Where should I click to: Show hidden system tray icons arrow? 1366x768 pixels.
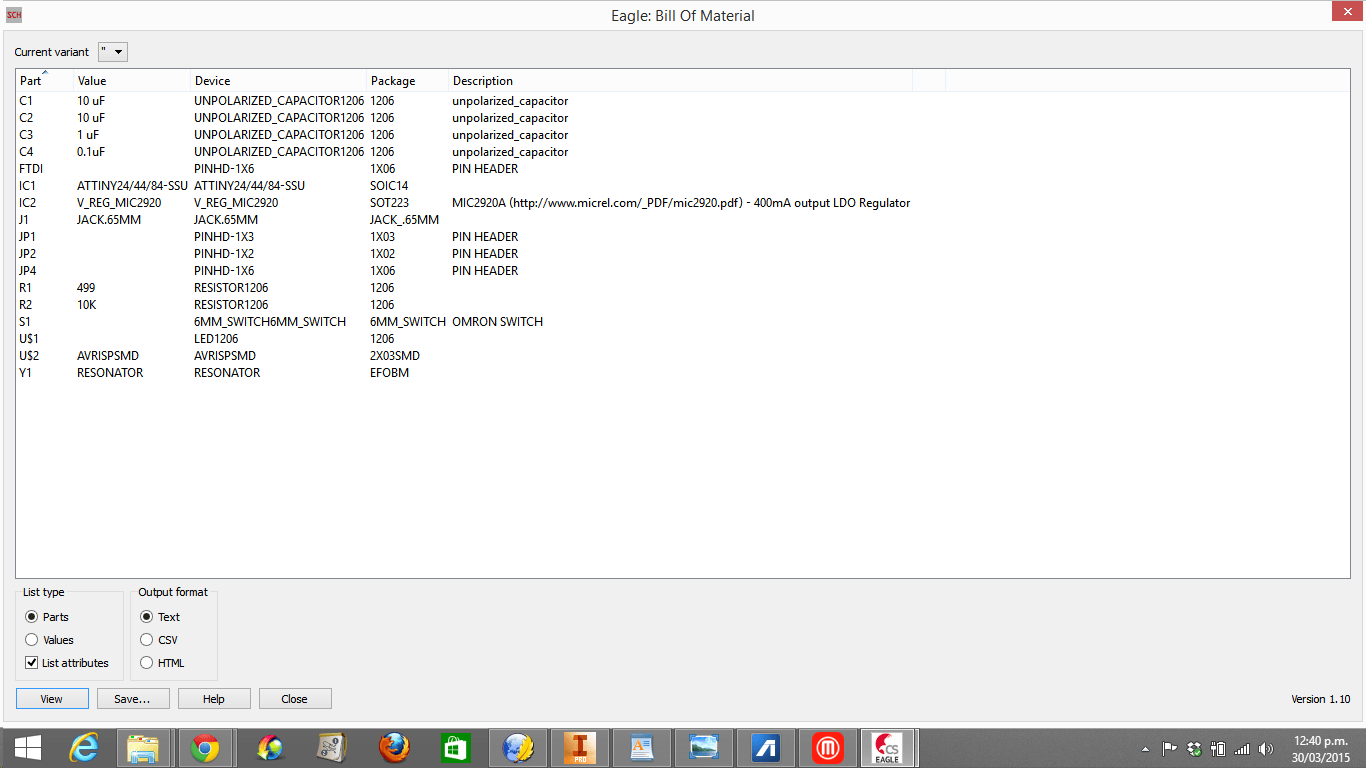(1145, 748)
